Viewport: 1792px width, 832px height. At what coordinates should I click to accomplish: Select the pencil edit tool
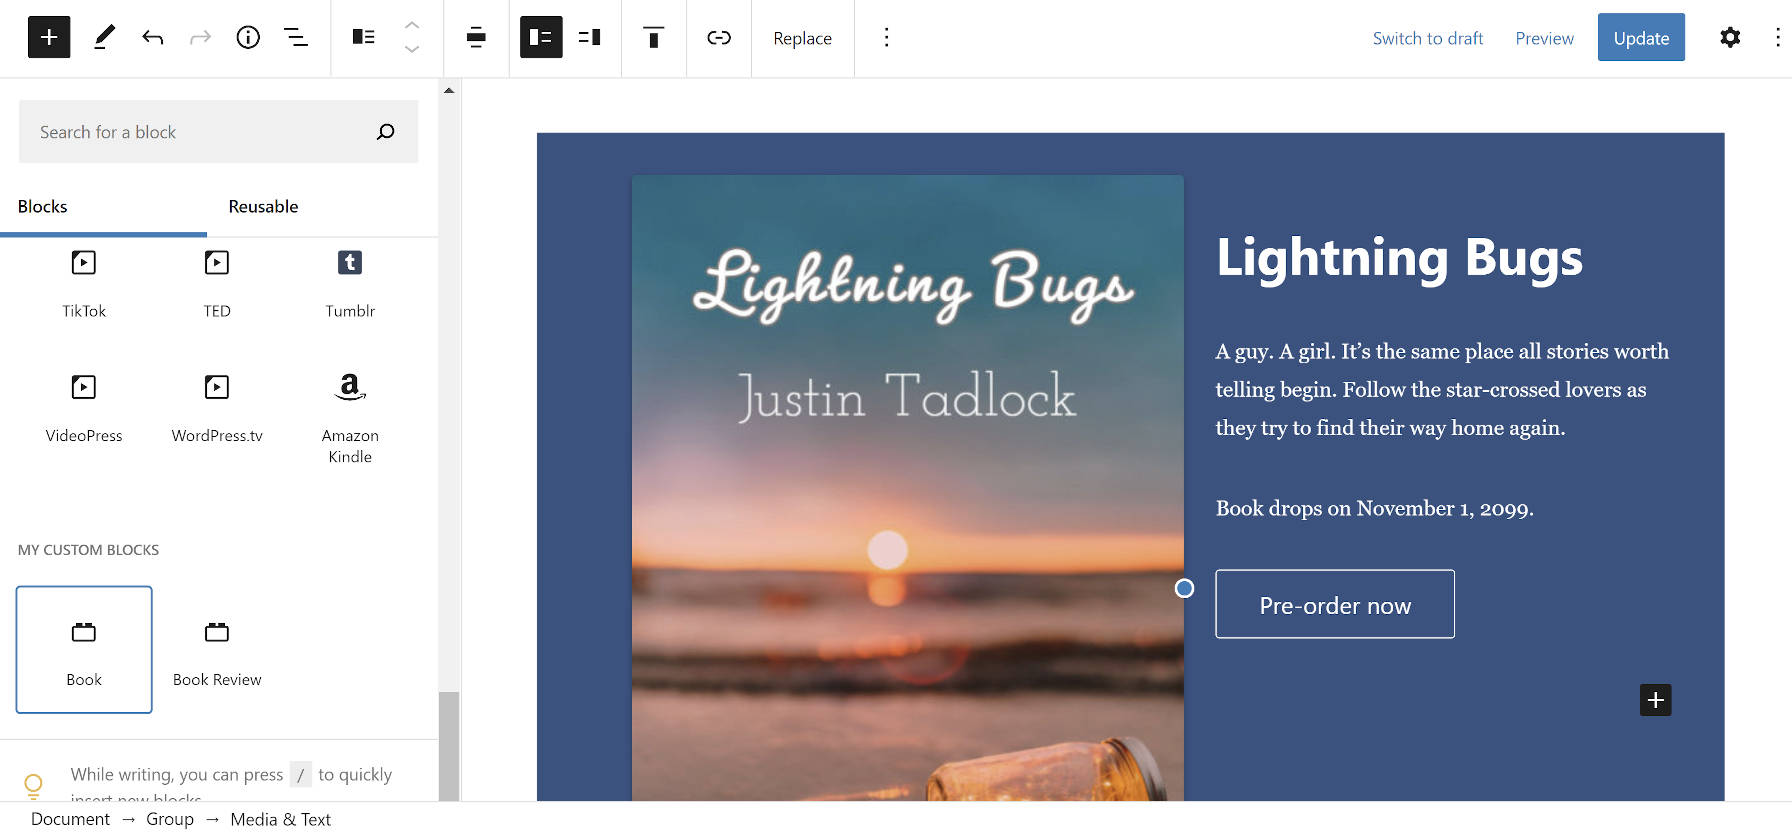pos(104,38)
